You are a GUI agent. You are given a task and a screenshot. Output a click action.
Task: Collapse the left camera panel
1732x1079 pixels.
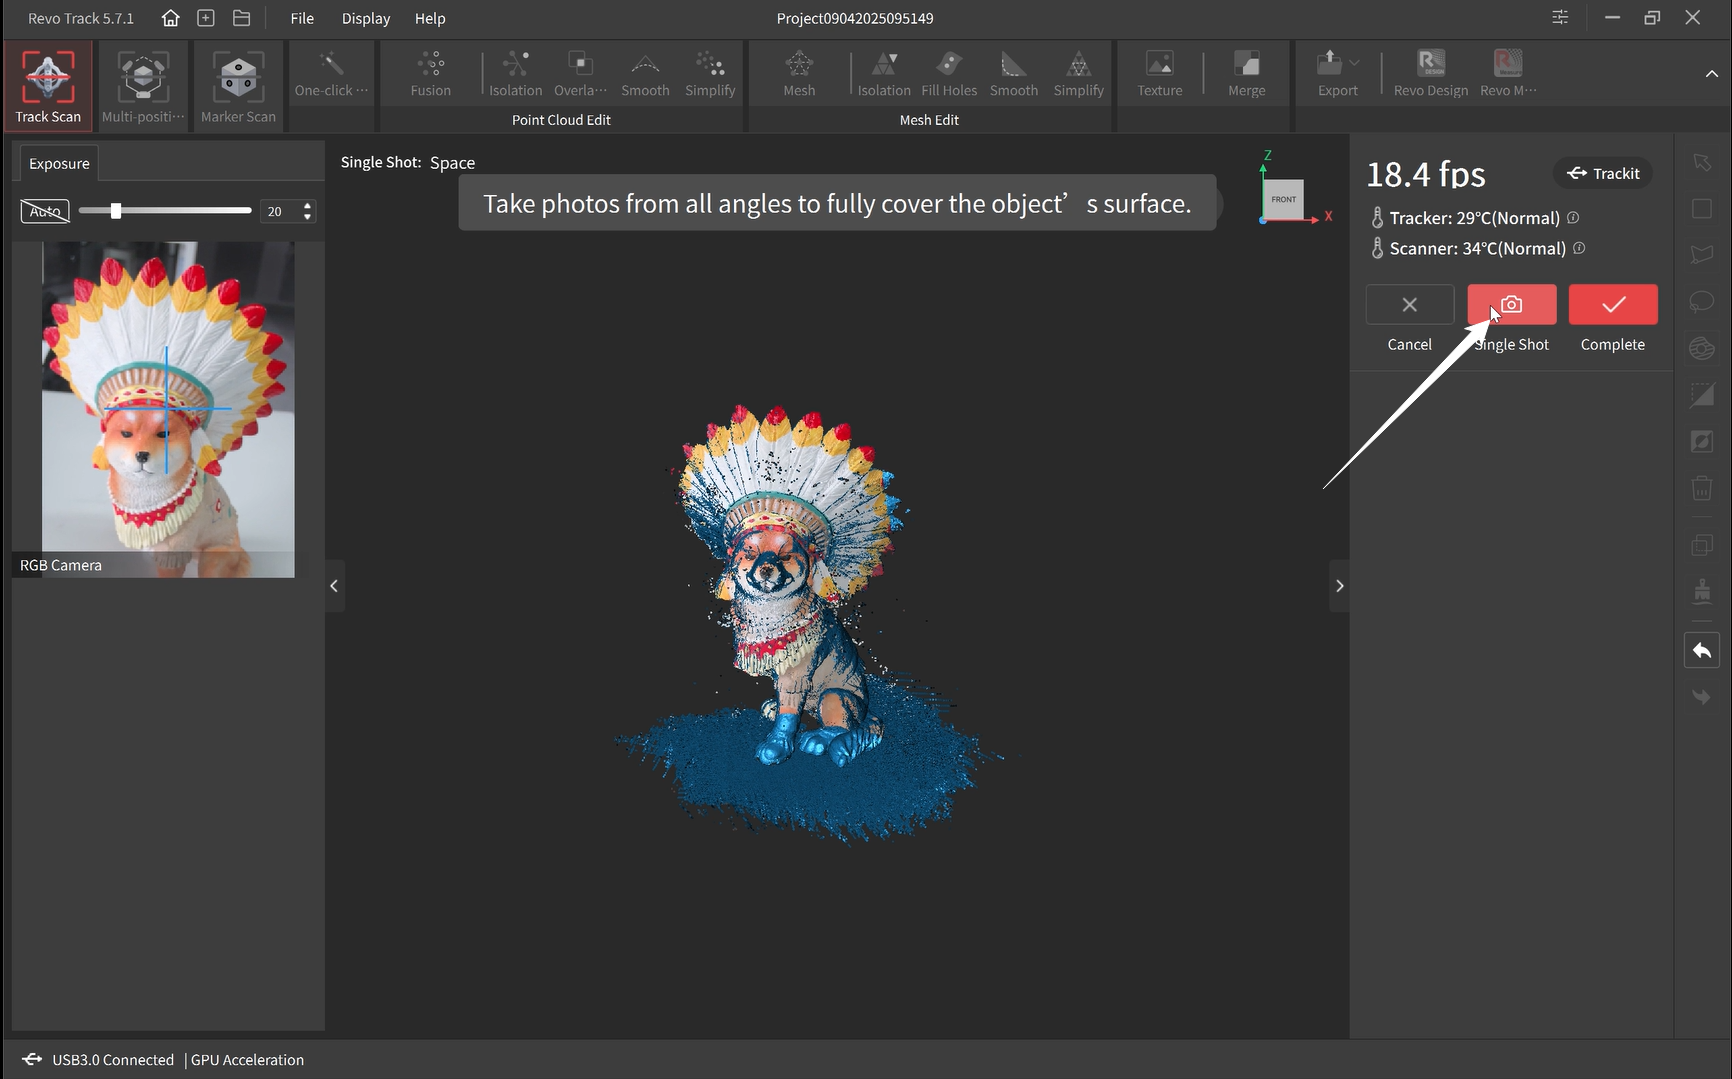pyautogui.click(x=334, y=586)
